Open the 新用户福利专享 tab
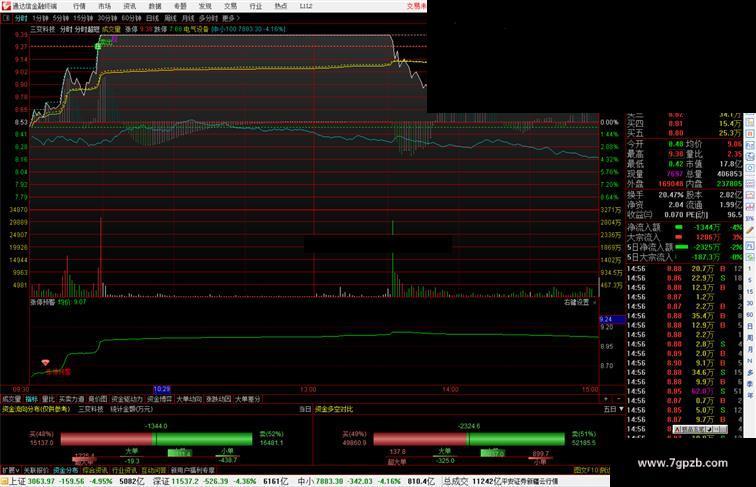The width and height of the screenshot is (756, 487). click(193, 470)
